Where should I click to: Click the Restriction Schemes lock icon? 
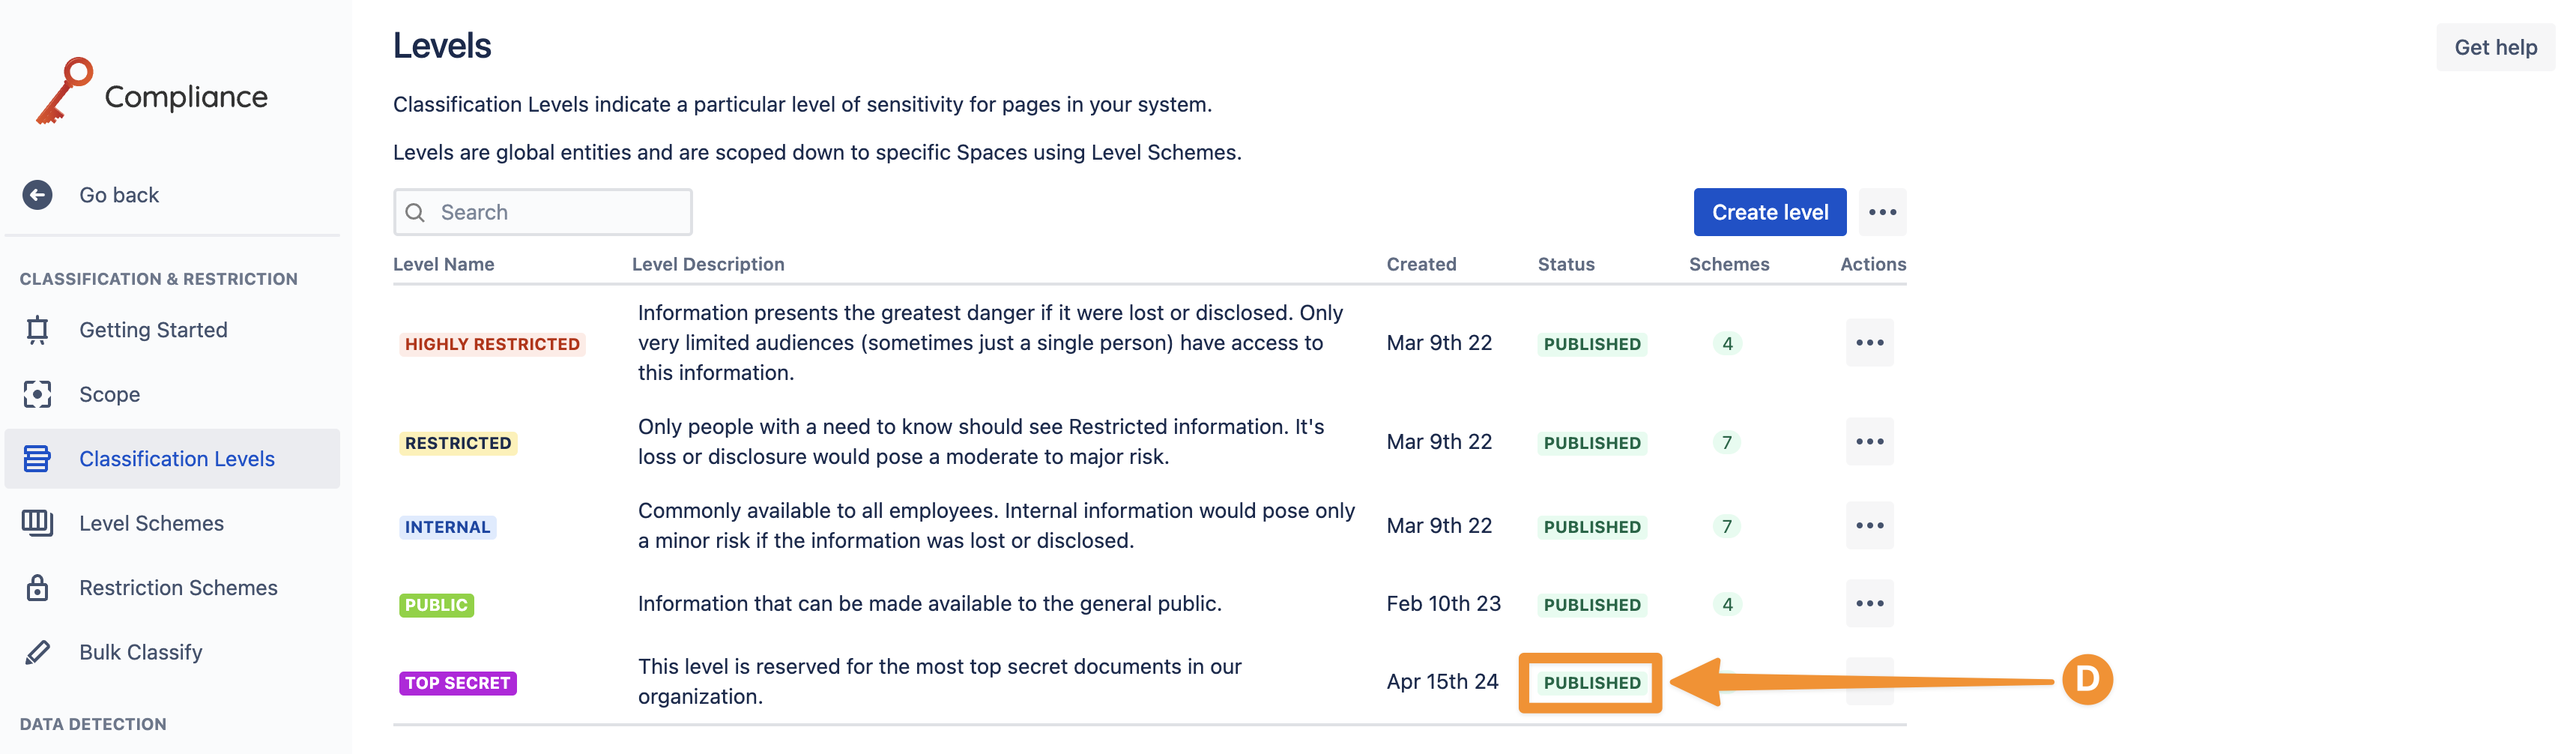coord(38,588)
